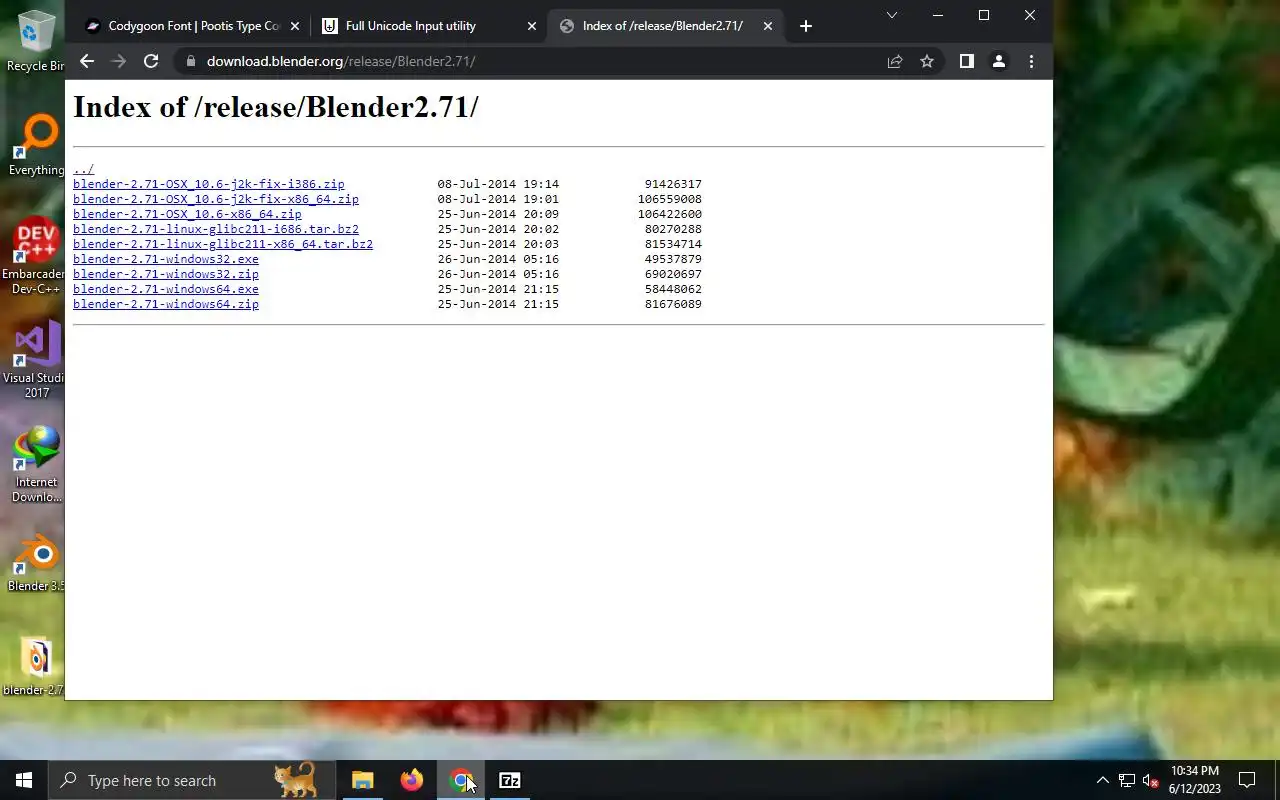1280x800 pixels.
Task: Close the Index of /release/Blender2.71/ tab
Action: pyautogui.click(x=768, y=26)
